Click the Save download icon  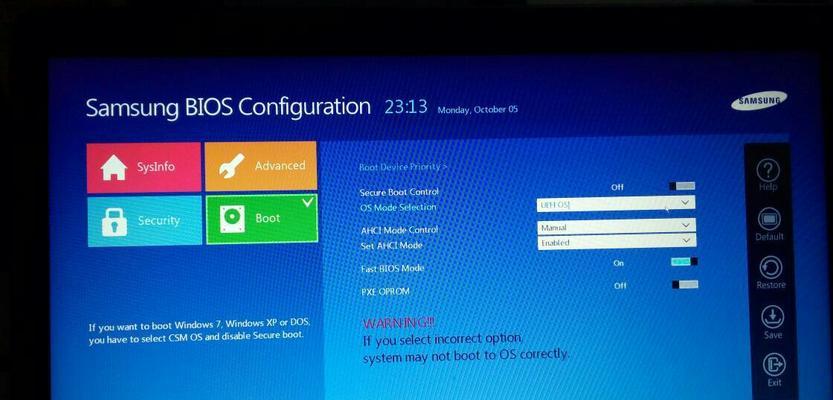(772, 317)
